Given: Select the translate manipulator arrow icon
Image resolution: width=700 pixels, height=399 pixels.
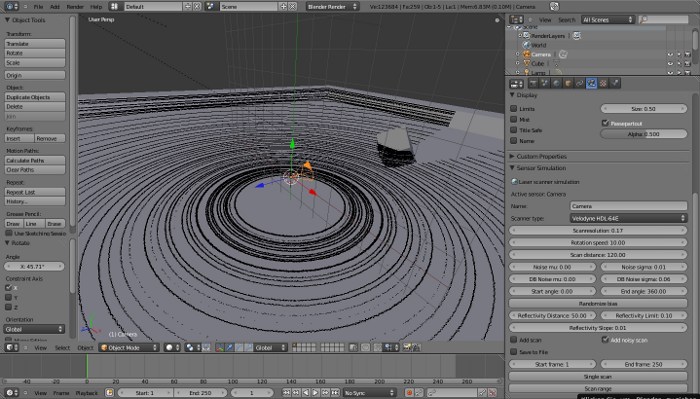Looking at the screenshot, I should coord(229,347).
